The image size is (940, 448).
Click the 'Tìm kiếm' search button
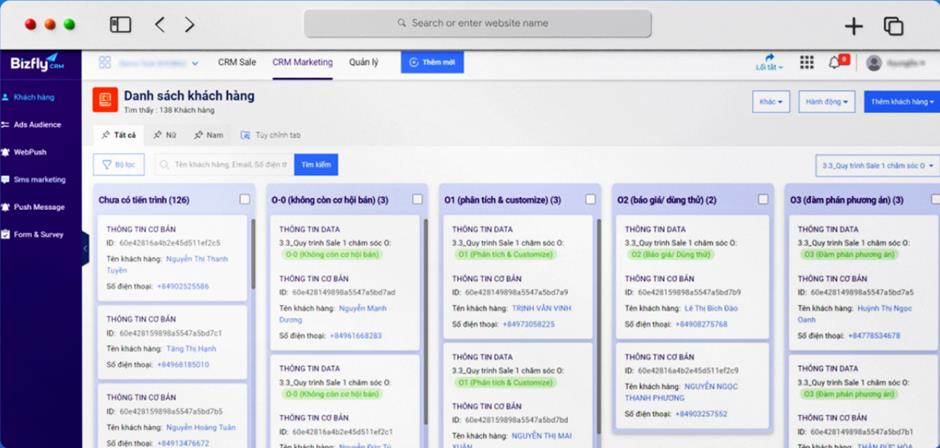pyautogui.click(x=316, y=164)
